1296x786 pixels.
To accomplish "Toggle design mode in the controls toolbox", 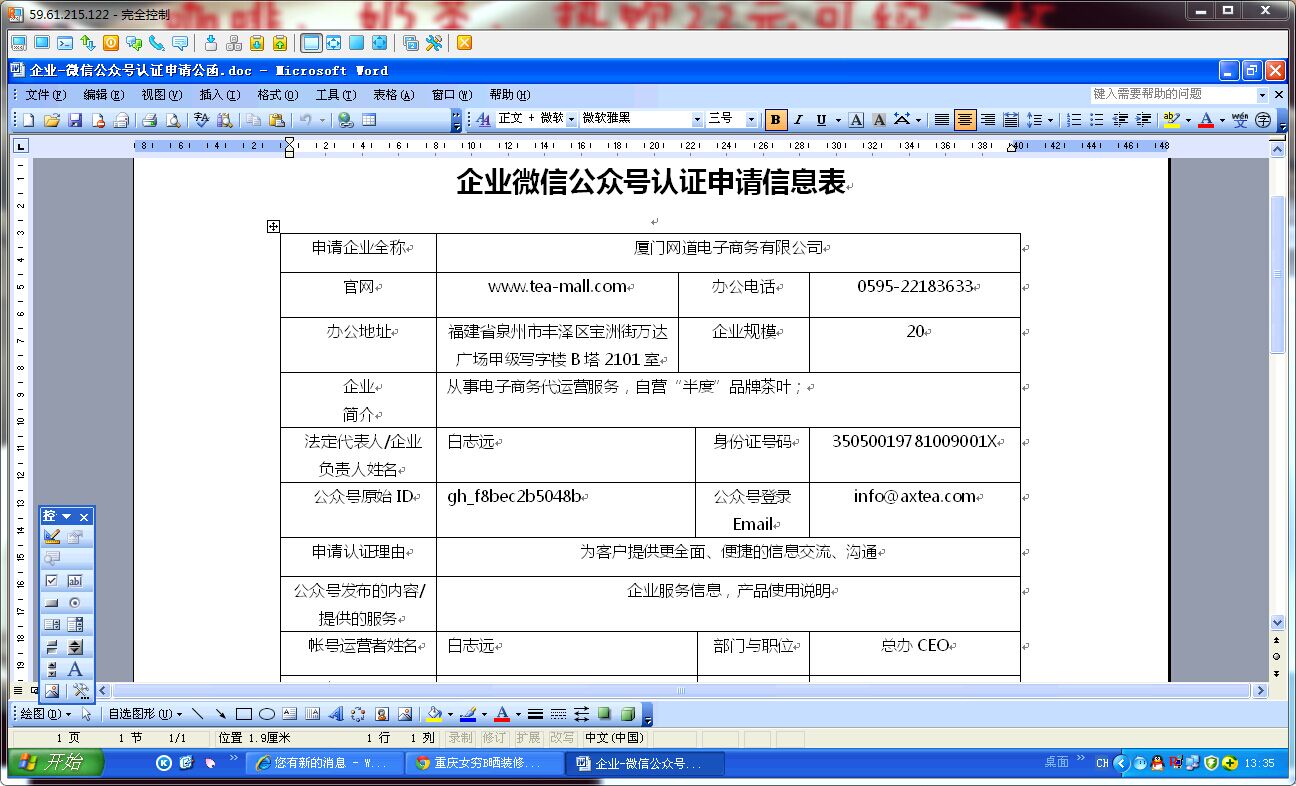I will coord(52,537).
